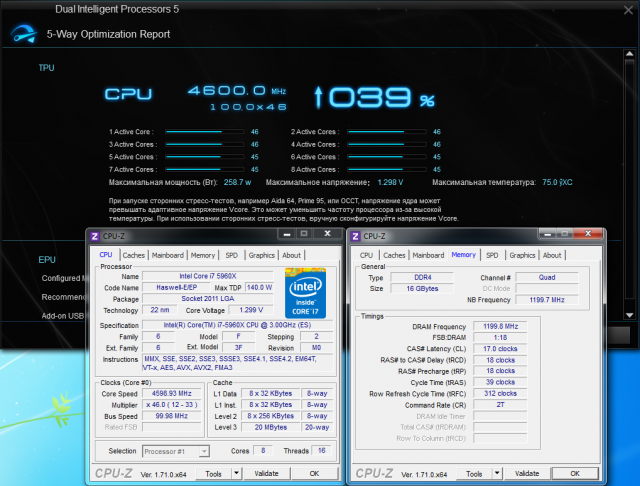Click the report vertical scrollbar thumb
The width and height of the screenshot is (640, 486).
pos(629,178)
